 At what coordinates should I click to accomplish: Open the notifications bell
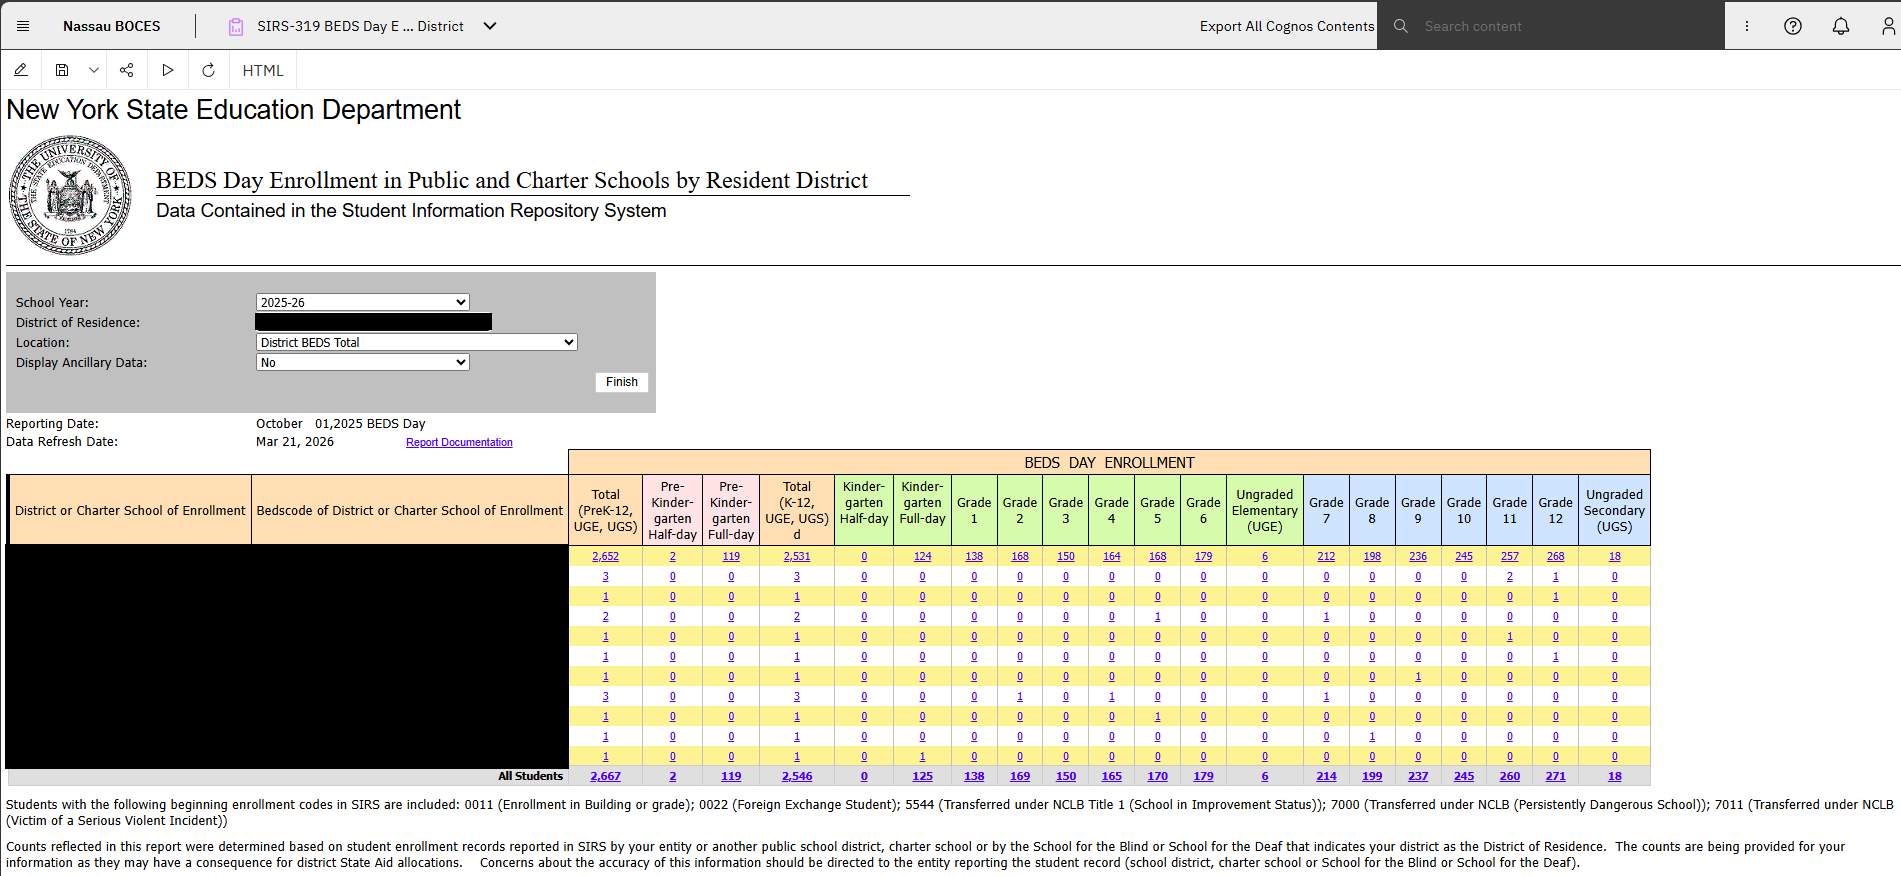pos(1841,26)
